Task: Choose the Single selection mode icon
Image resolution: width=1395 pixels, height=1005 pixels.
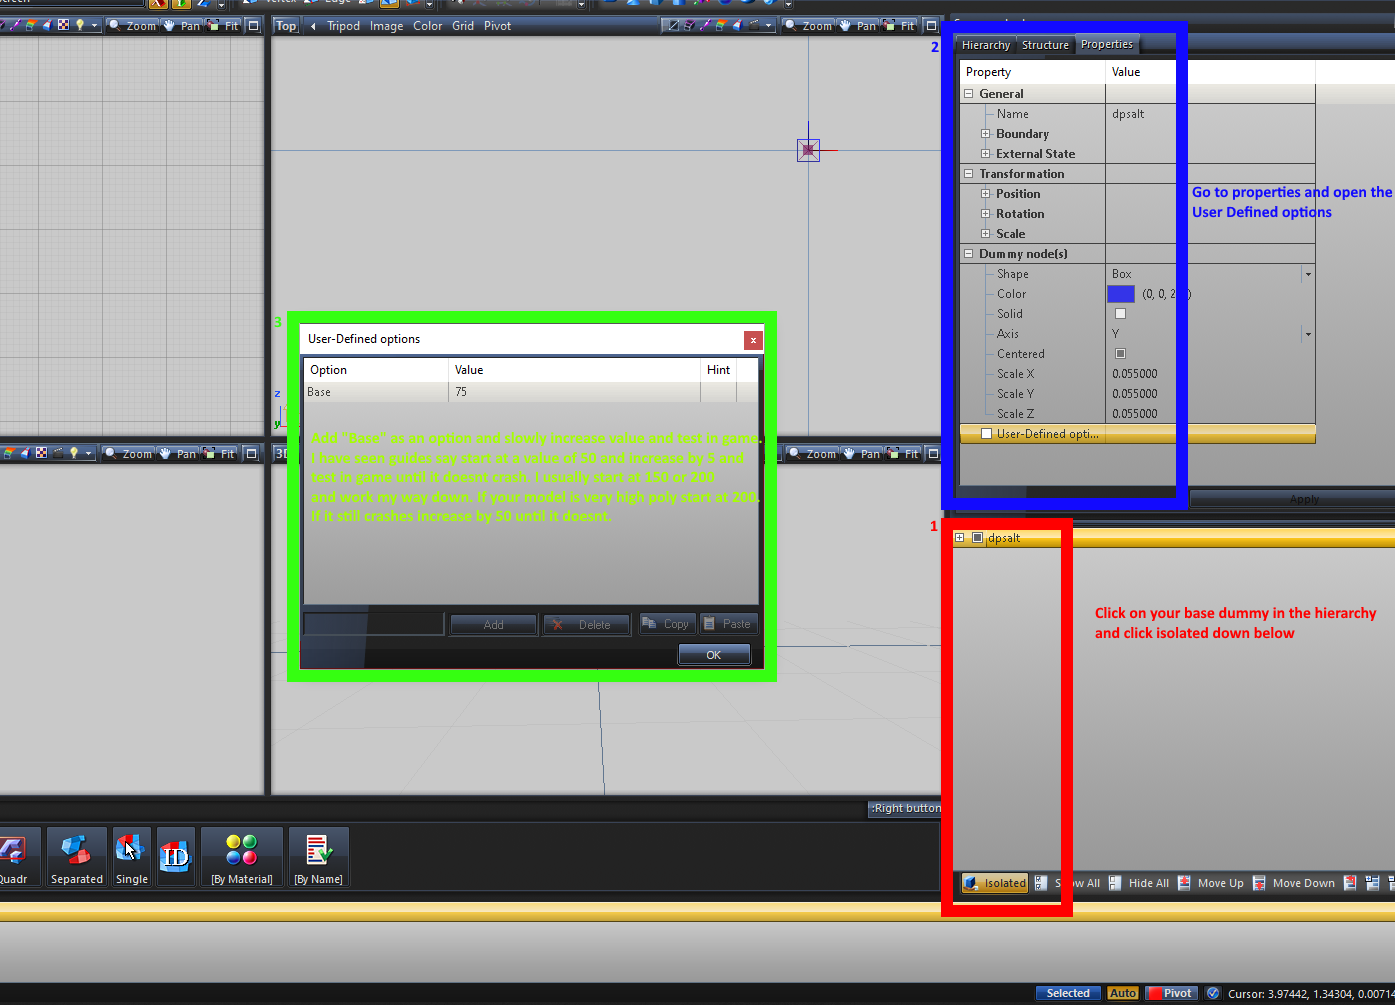Action: click(x=131, y=857)
